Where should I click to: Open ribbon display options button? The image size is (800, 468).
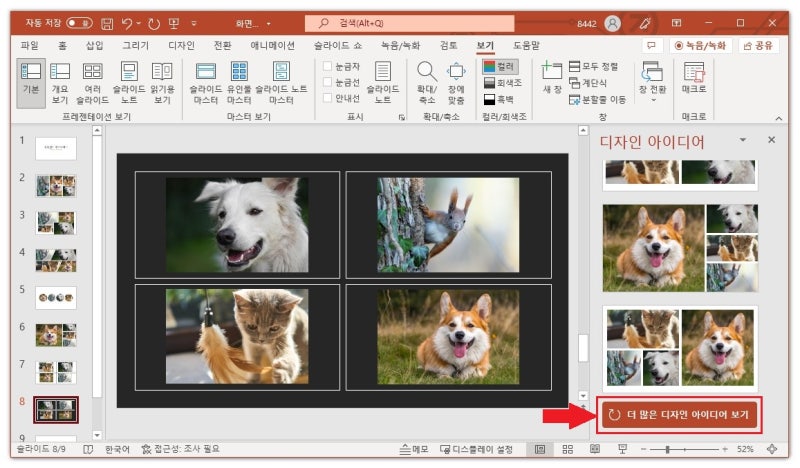pyautogui.click(x=677, y=23)
